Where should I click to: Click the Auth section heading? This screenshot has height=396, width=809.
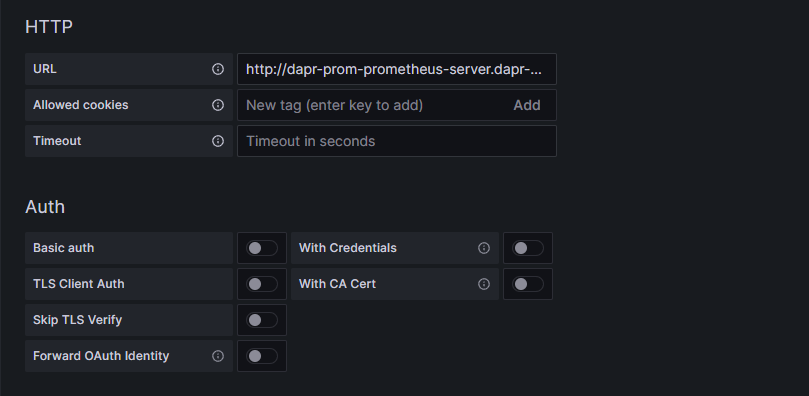point(45,207)
